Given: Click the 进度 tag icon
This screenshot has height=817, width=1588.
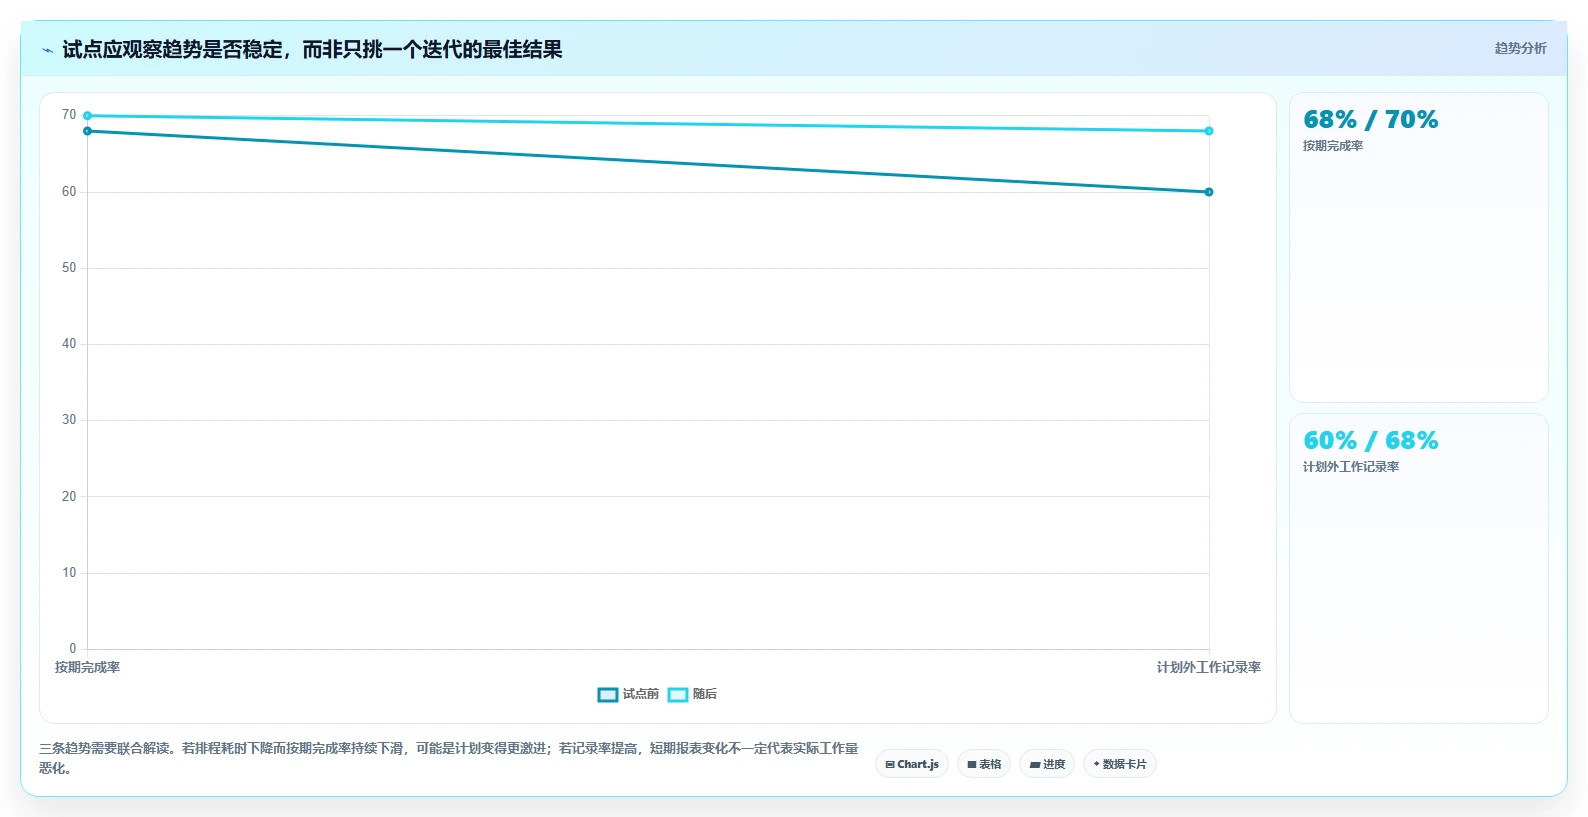Looking at the screenshot, I should [1034, 765].
